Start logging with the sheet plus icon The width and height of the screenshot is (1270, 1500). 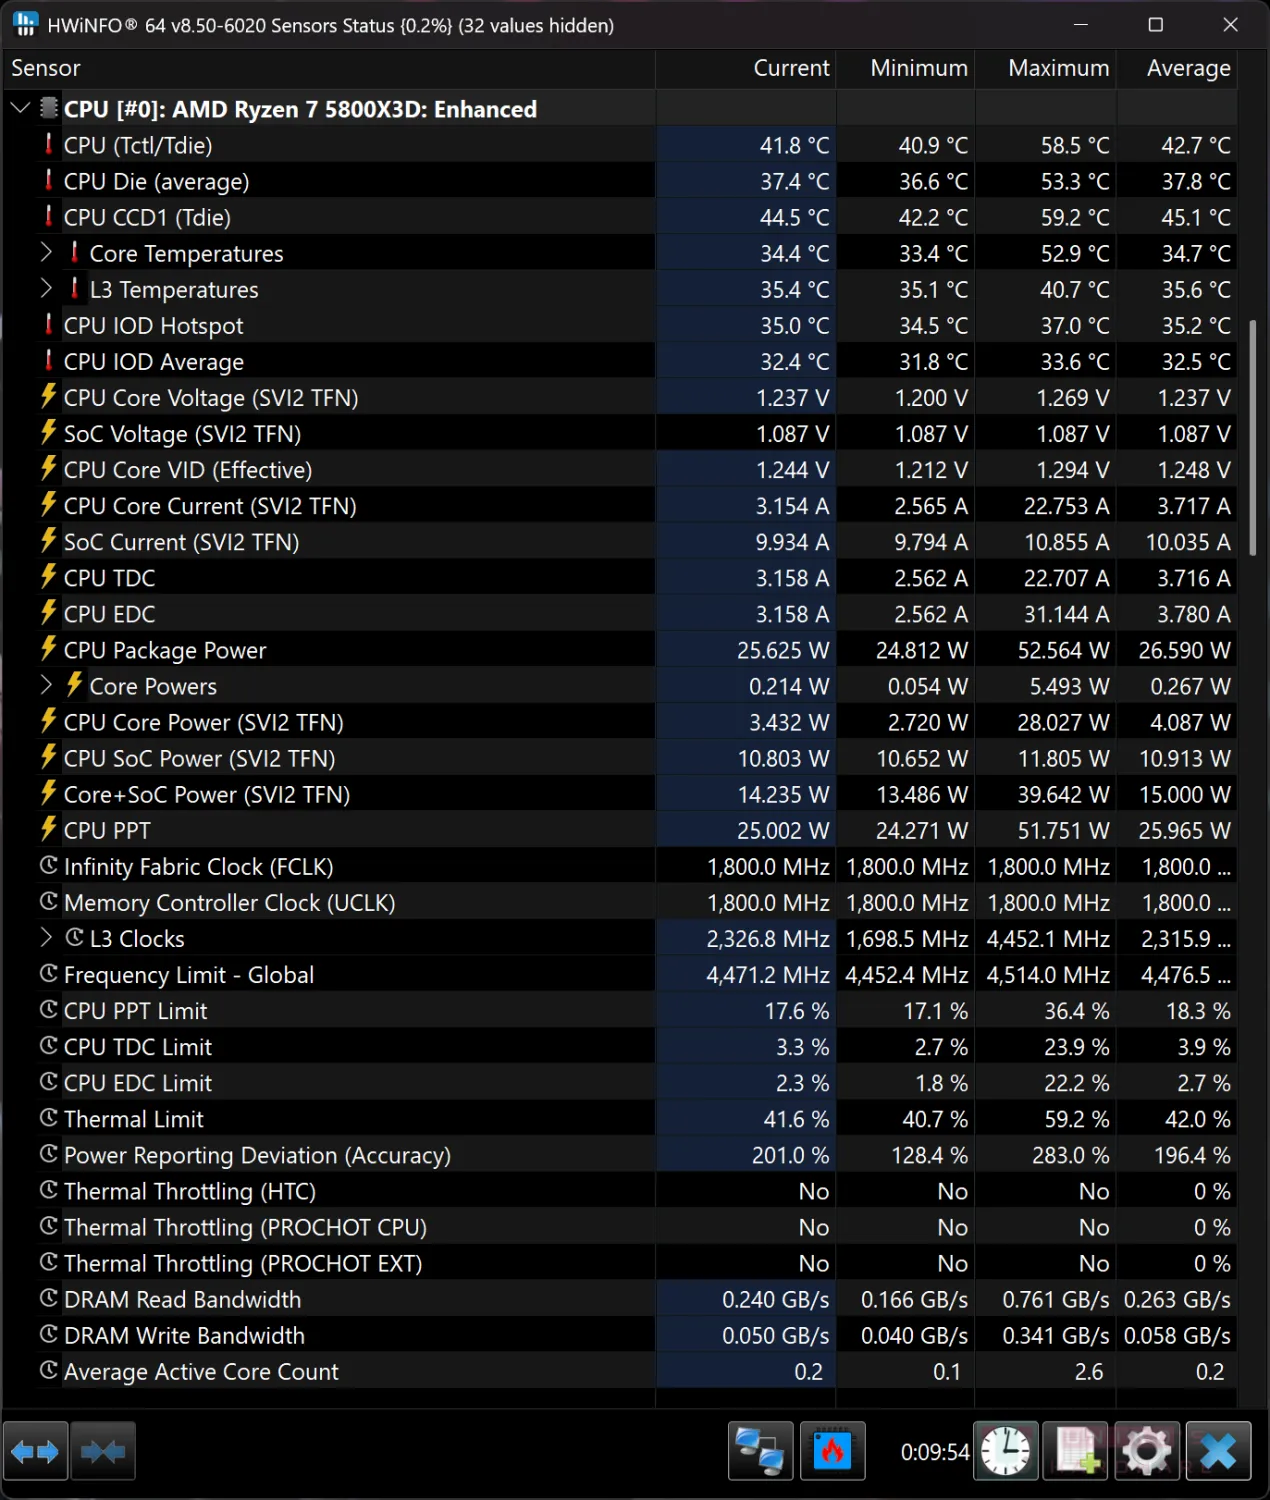(1076, 1451)
